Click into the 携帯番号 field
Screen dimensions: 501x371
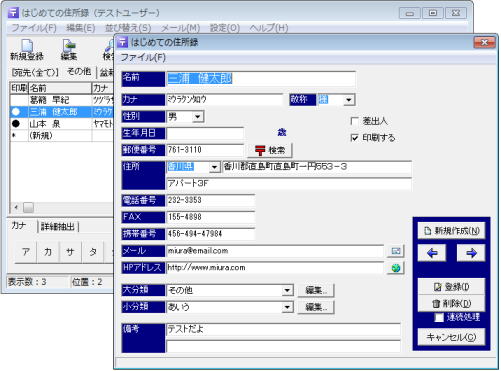coord(210,234)
